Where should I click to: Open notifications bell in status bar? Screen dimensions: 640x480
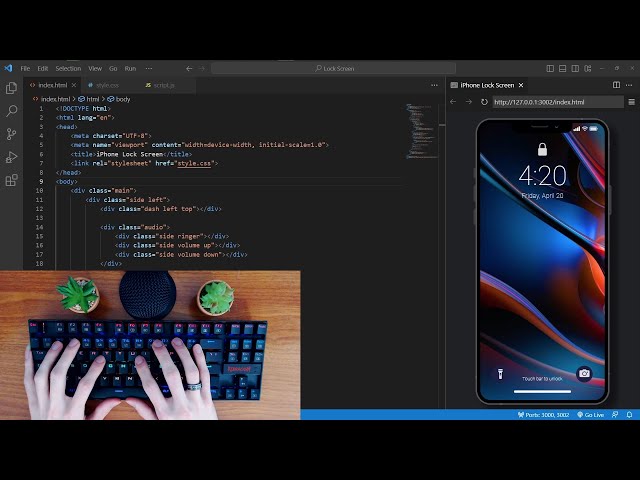pyautogui.click(x=629, y=415)
